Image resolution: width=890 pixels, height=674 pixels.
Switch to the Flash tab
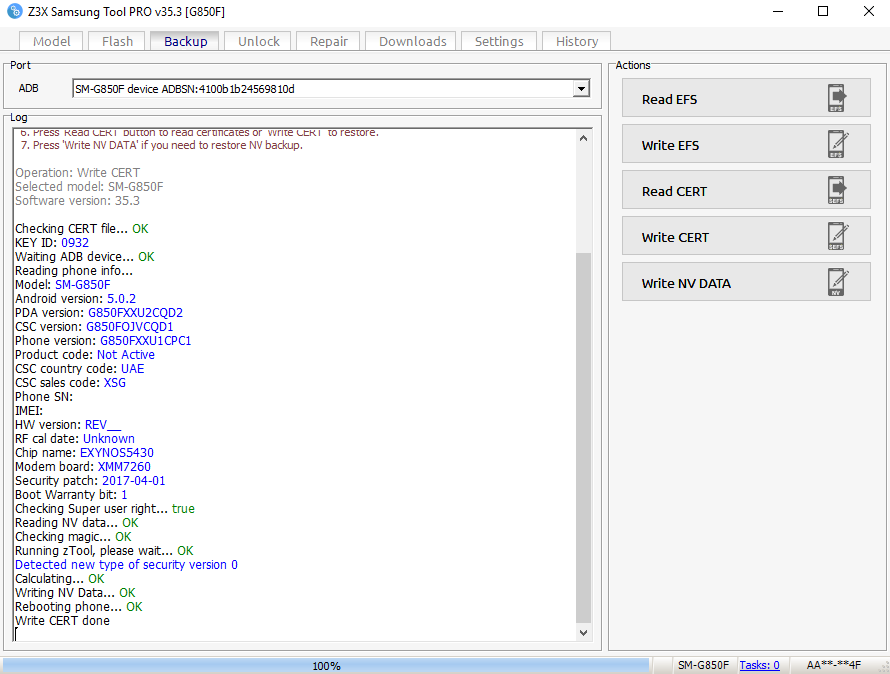pos(117,41)
